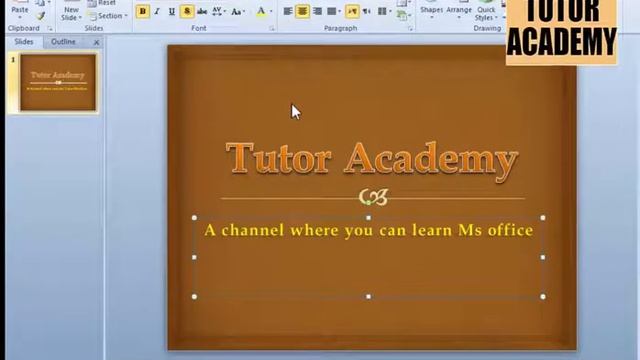
Task: Open the Change Case dropdown arrow
Action: coord(244,12)
